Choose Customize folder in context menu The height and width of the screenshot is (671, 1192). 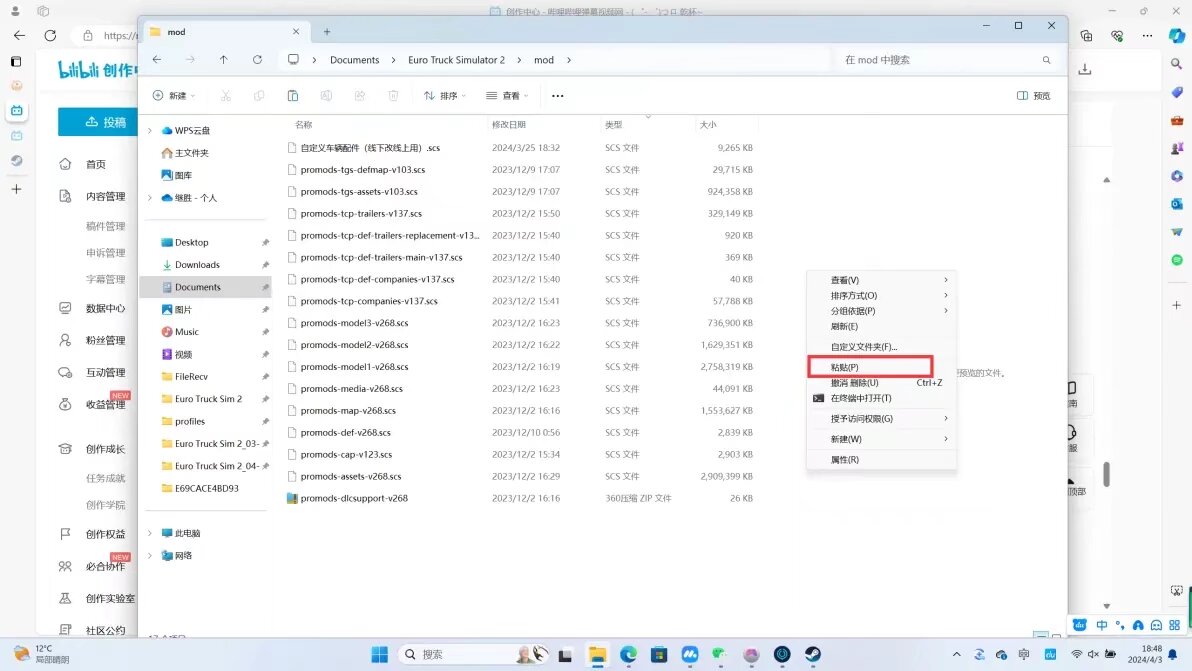click(x=881, y=347)
